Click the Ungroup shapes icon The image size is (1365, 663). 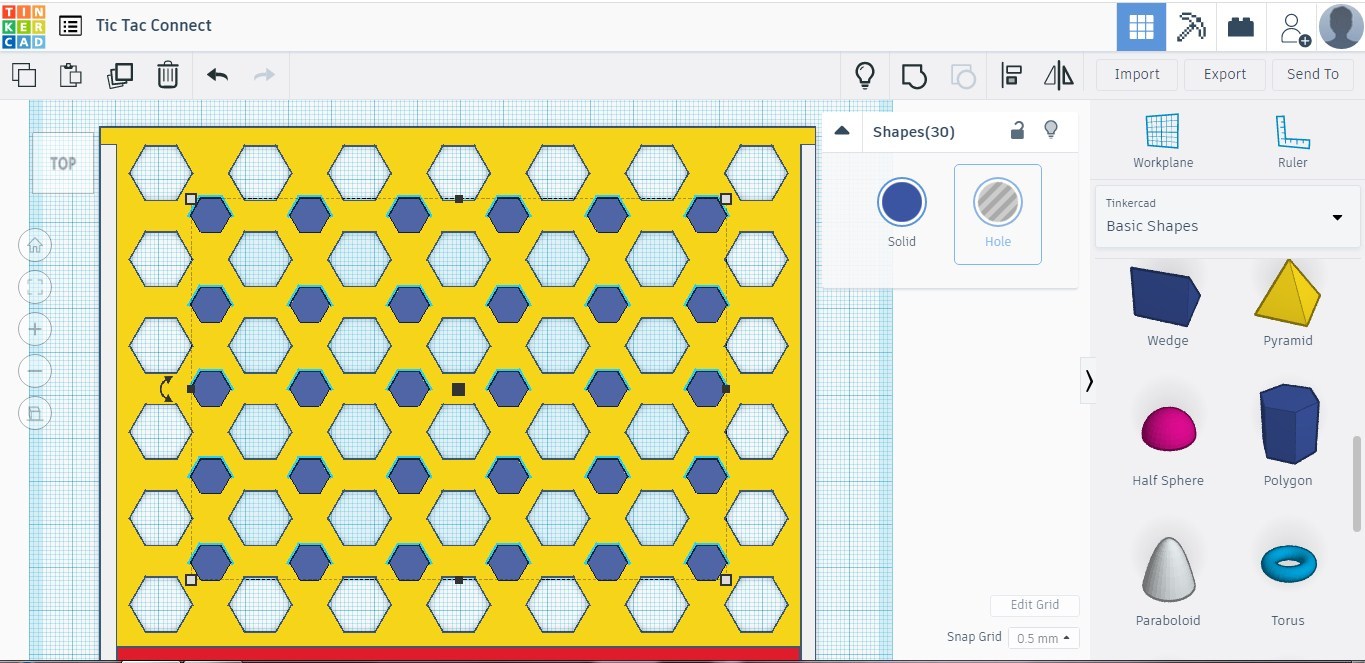tap(963, 75)
